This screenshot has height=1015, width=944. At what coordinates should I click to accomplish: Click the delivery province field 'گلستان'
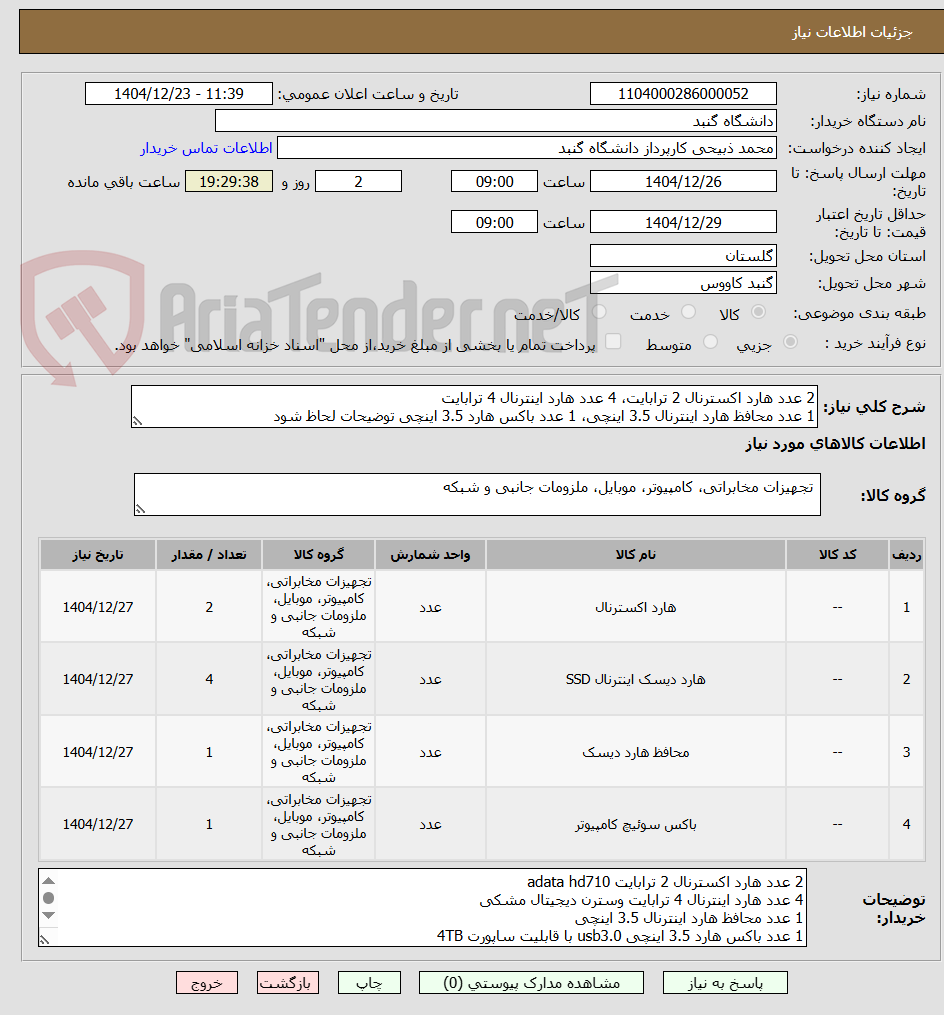click(683, 256)
